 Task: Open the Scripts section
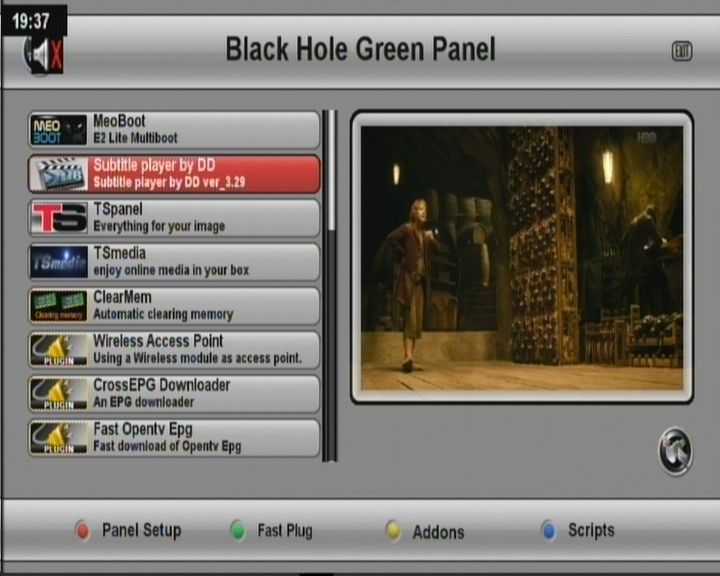coord(591,530)
